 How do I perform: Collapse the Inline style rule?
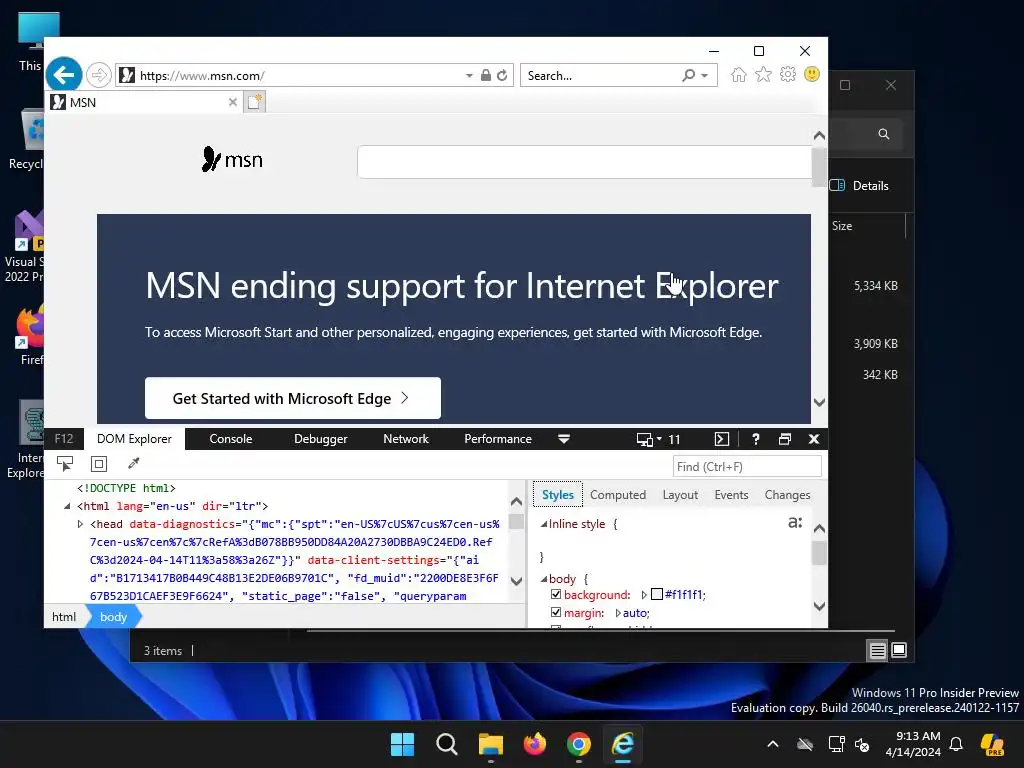coord(543,524)
